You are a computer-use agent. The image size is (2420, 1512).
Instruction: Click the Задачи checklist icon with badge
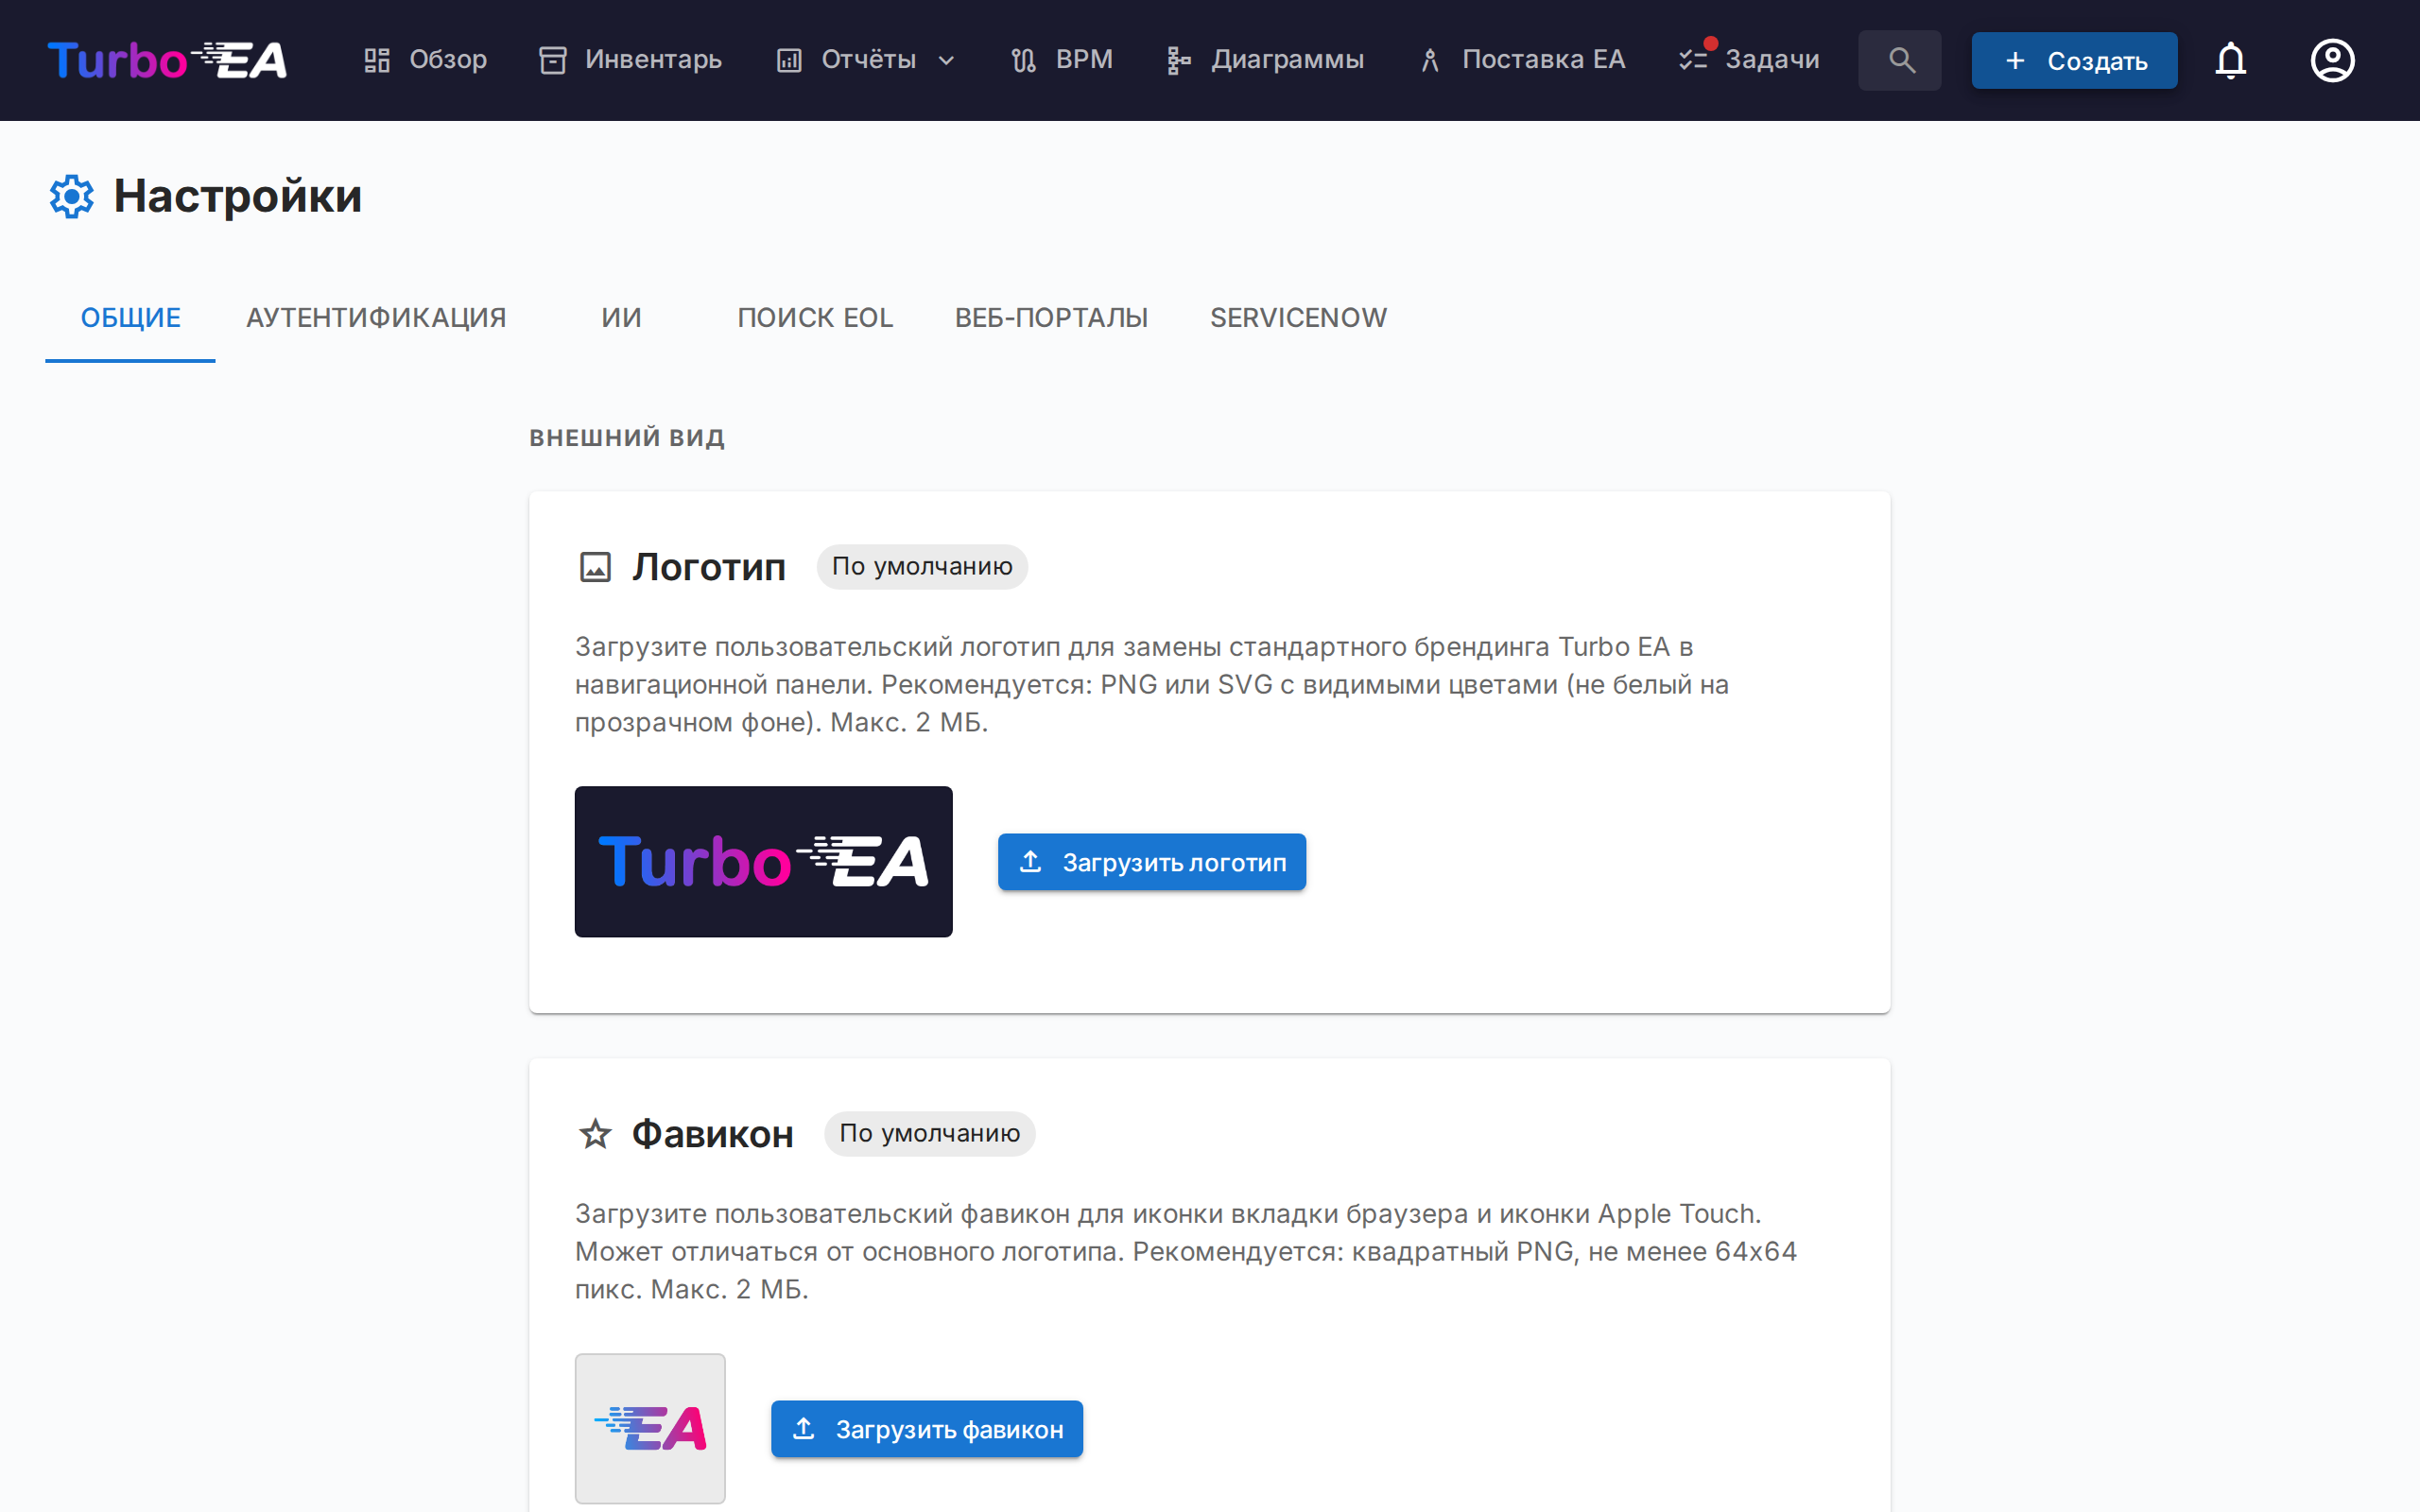1694,60
